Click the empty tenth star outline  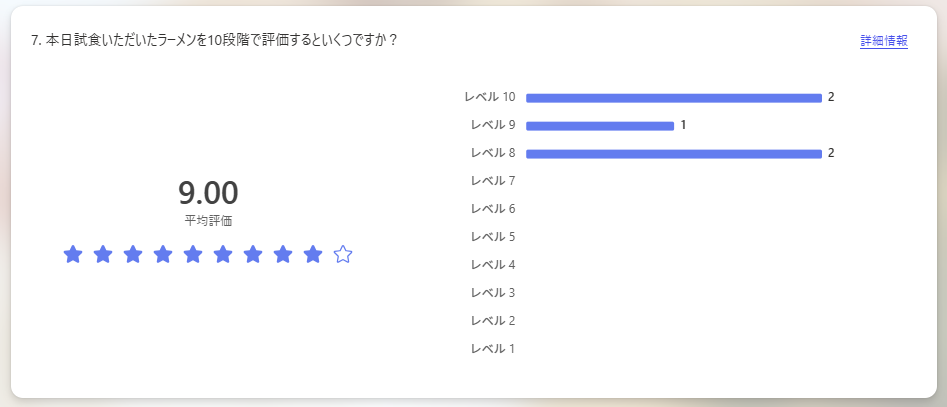pyautogui.click(x=342, y=254)
